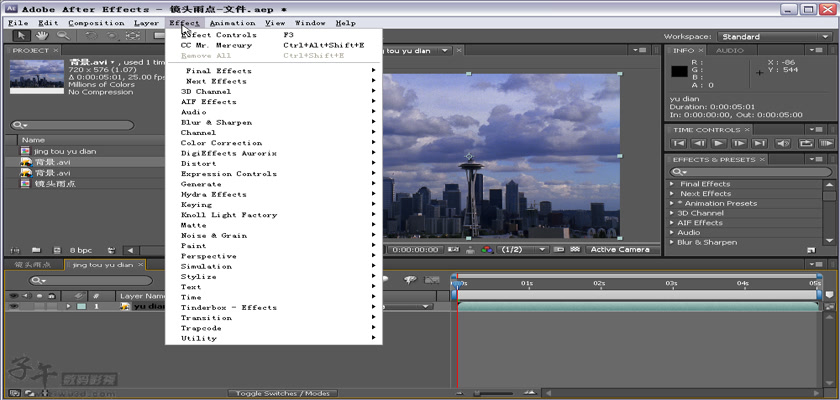Jump to last frame in Time Controls
This screenshot has width=840, height=400.
click(759, 143)
